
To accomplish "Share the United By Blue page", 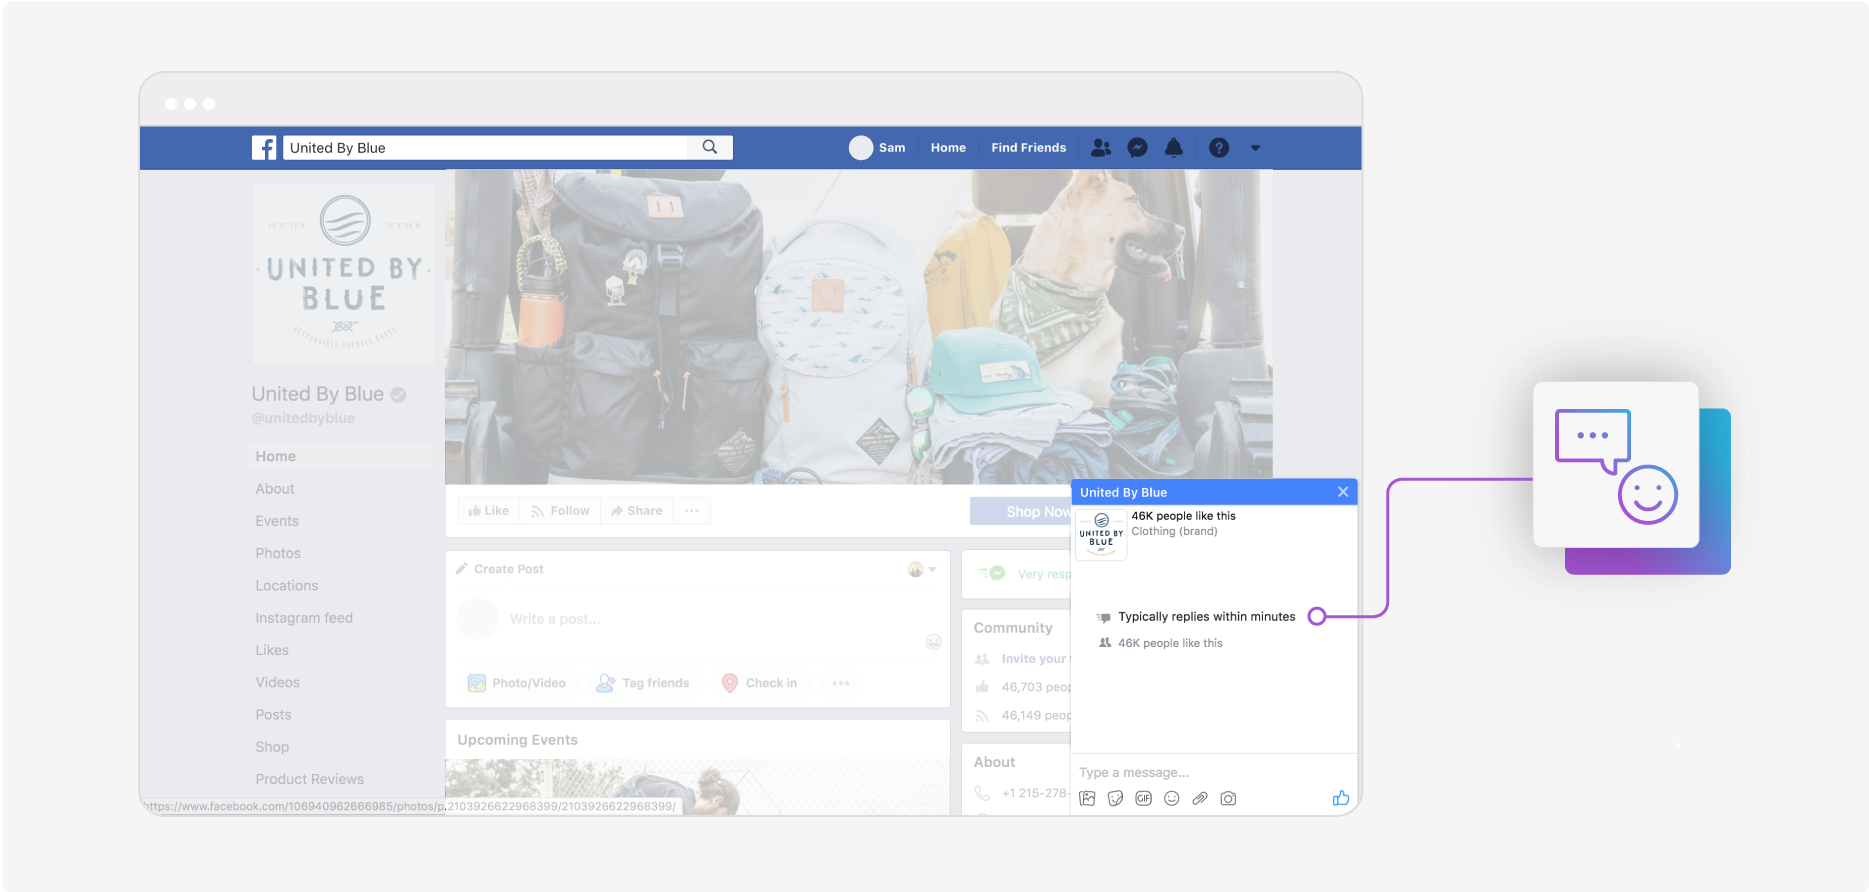I will coord(637,511).
